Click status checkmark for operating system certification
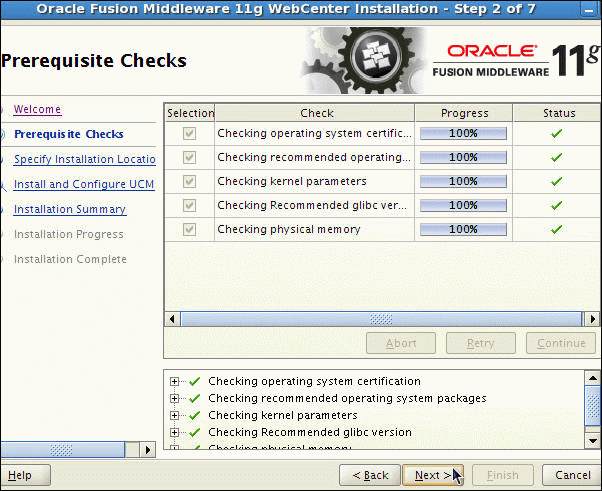 pyautogui.click(x=556, y=133)
